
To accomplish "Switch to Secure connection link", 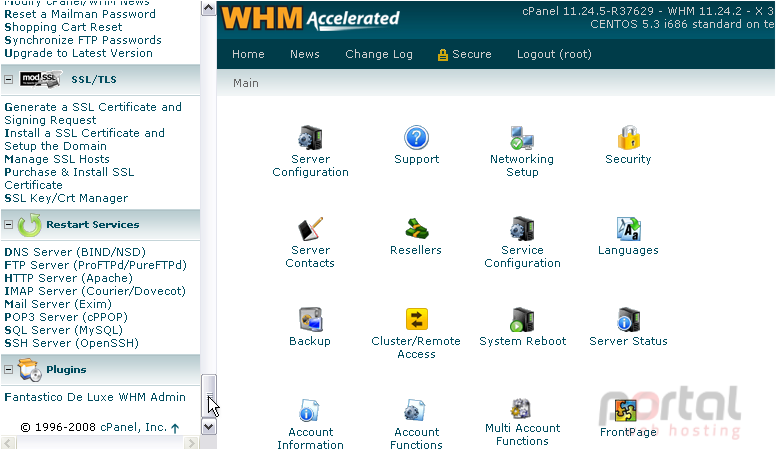I will tap(464, 54).
